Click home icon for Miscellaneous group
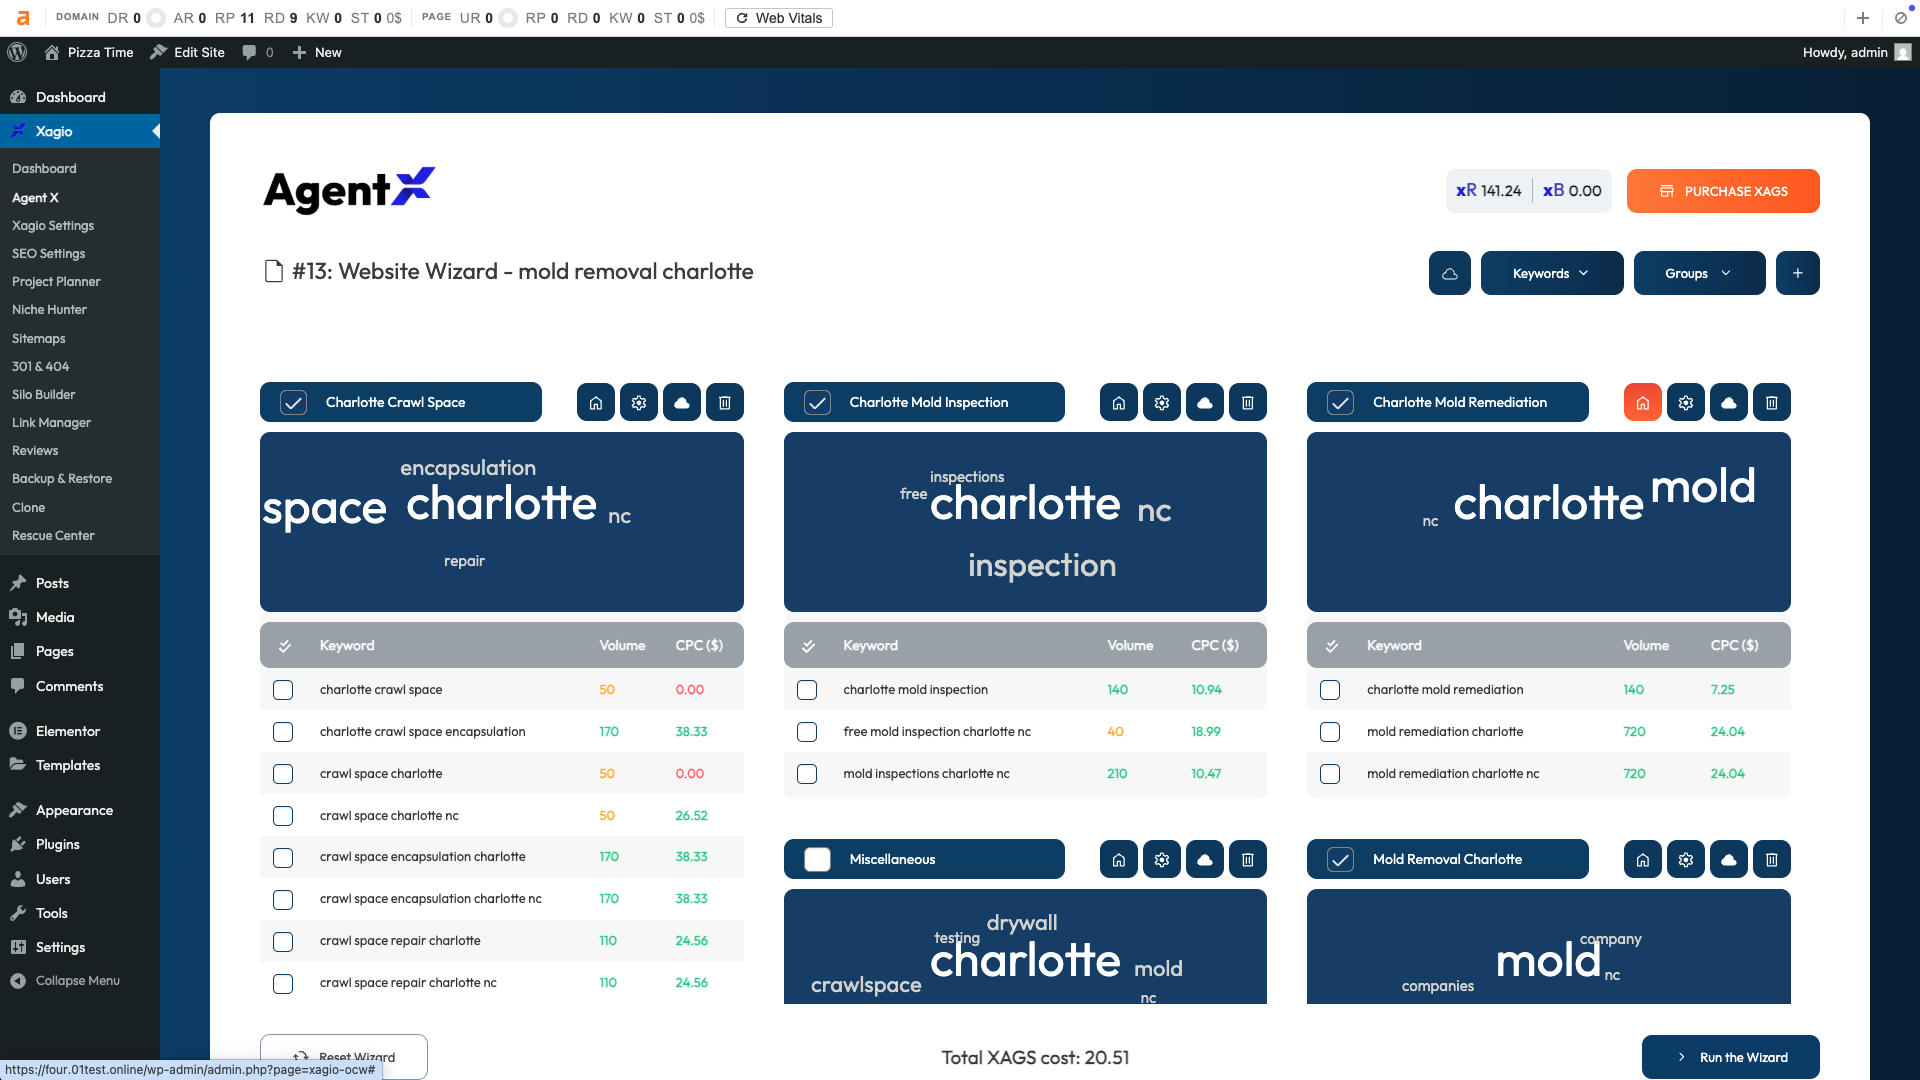The height and width of the screenshot is (1080, 1920). tap(1119, 859)
